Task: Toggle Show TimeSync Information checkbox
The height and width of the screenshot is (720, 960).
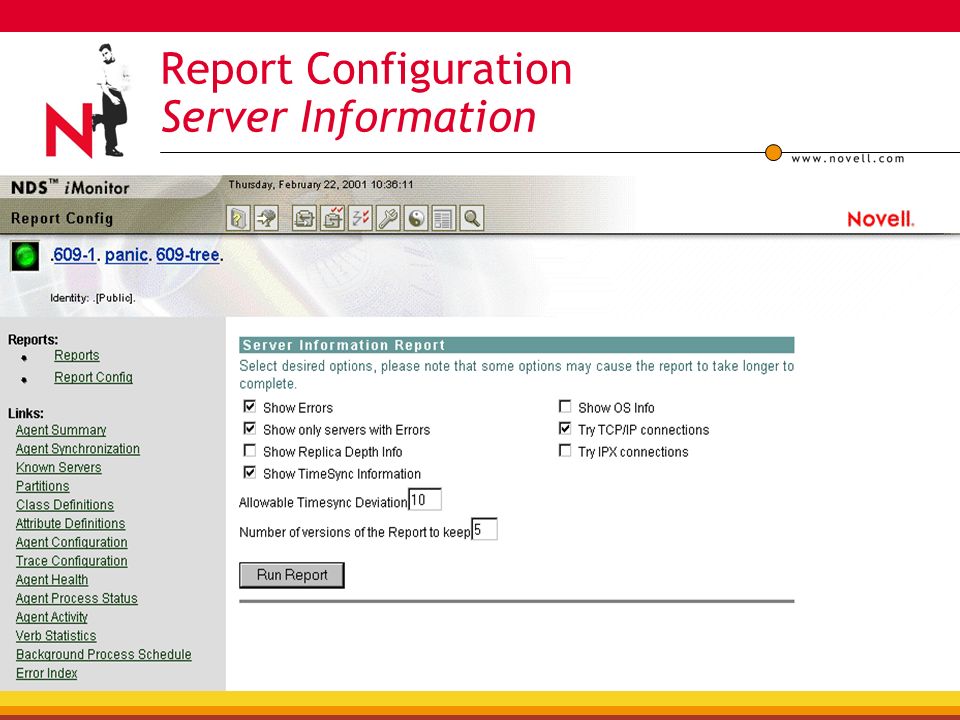Action: click(x=250, y=473)
